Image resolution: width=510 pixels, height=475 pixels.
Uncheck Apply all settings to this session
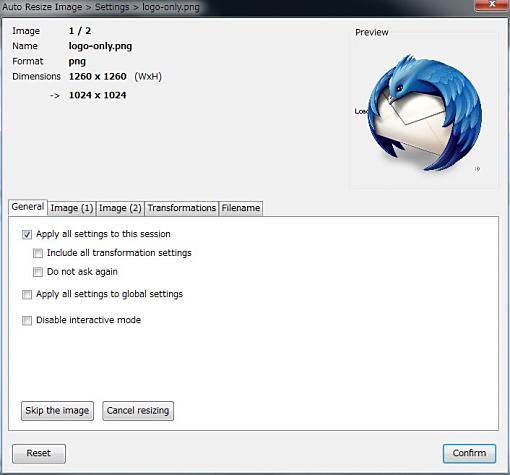tap(27, 235)
